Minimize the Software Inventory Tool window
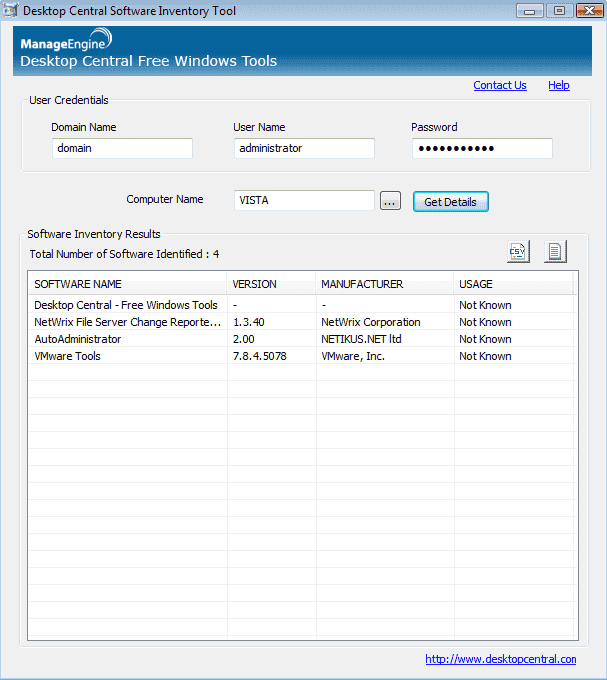This screenshot has width=607, height=680. 529,10
